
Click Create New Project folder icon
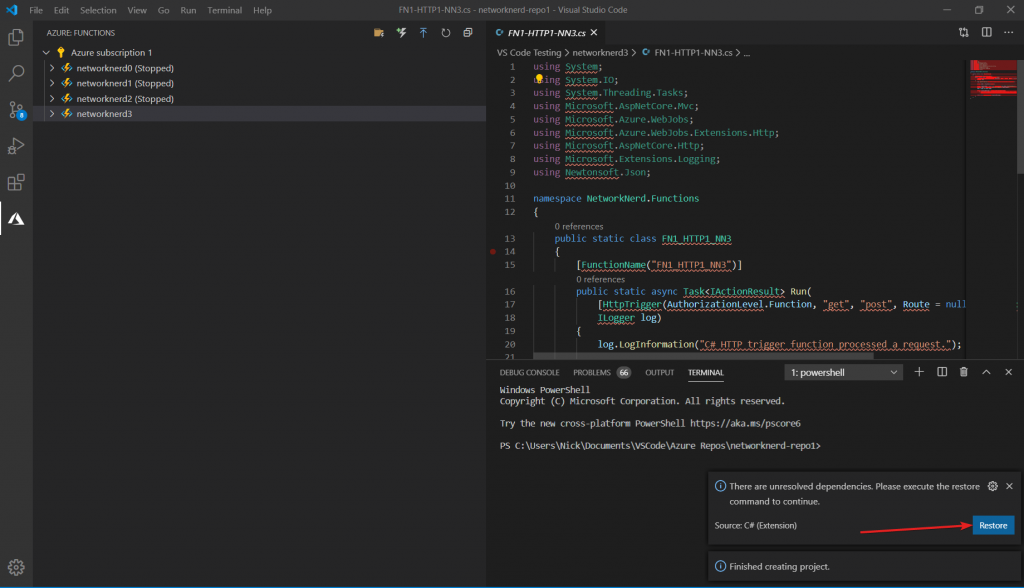[x=379, y=33]
